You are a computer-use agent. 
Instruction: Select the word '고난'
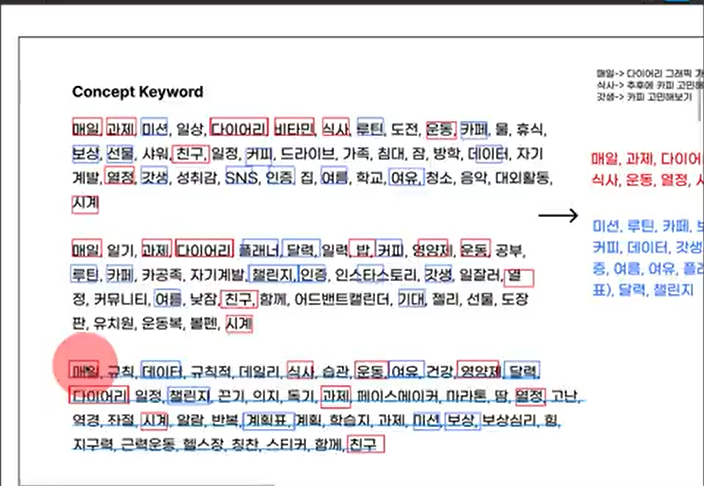(x=563, y=396)
